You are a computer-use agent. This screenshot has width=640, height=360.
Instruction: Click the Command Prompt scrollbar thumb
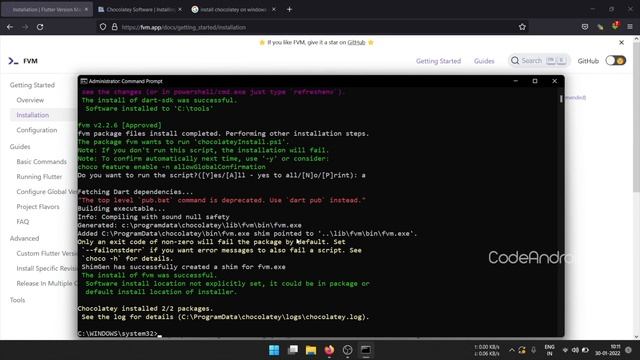(561, 98)
